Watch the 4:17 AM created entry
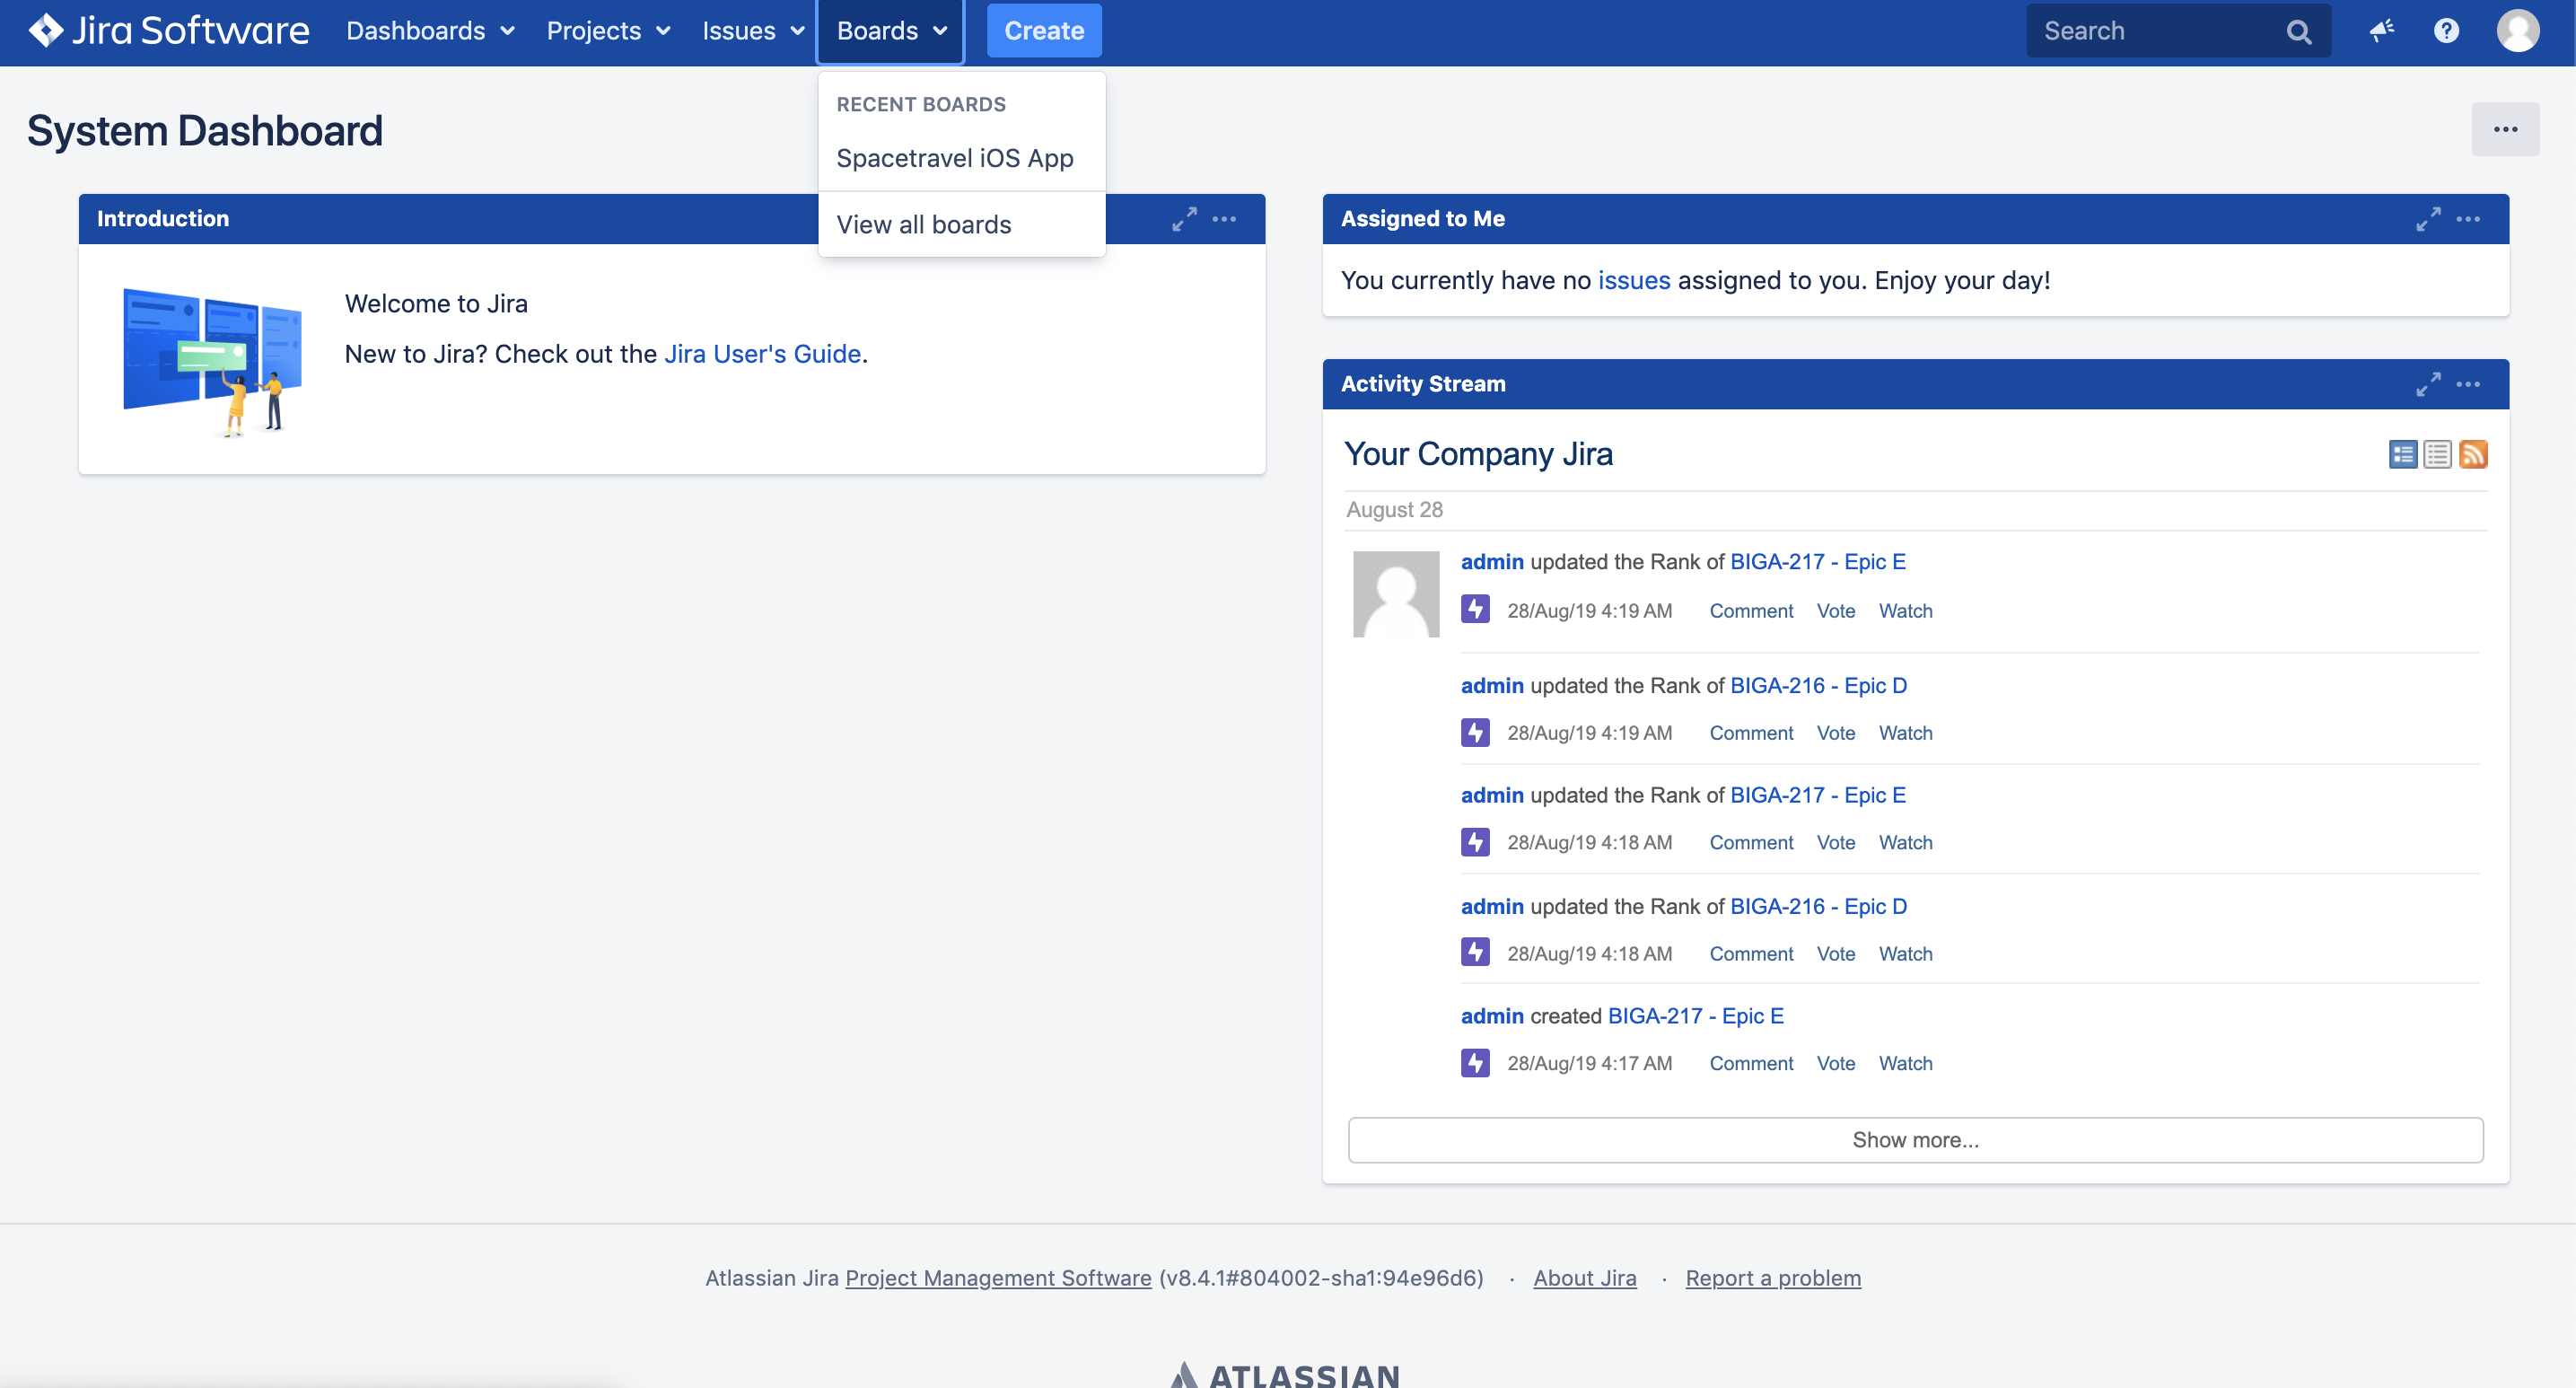Screen dimensions: 2576x1388 point(1905,1064)
